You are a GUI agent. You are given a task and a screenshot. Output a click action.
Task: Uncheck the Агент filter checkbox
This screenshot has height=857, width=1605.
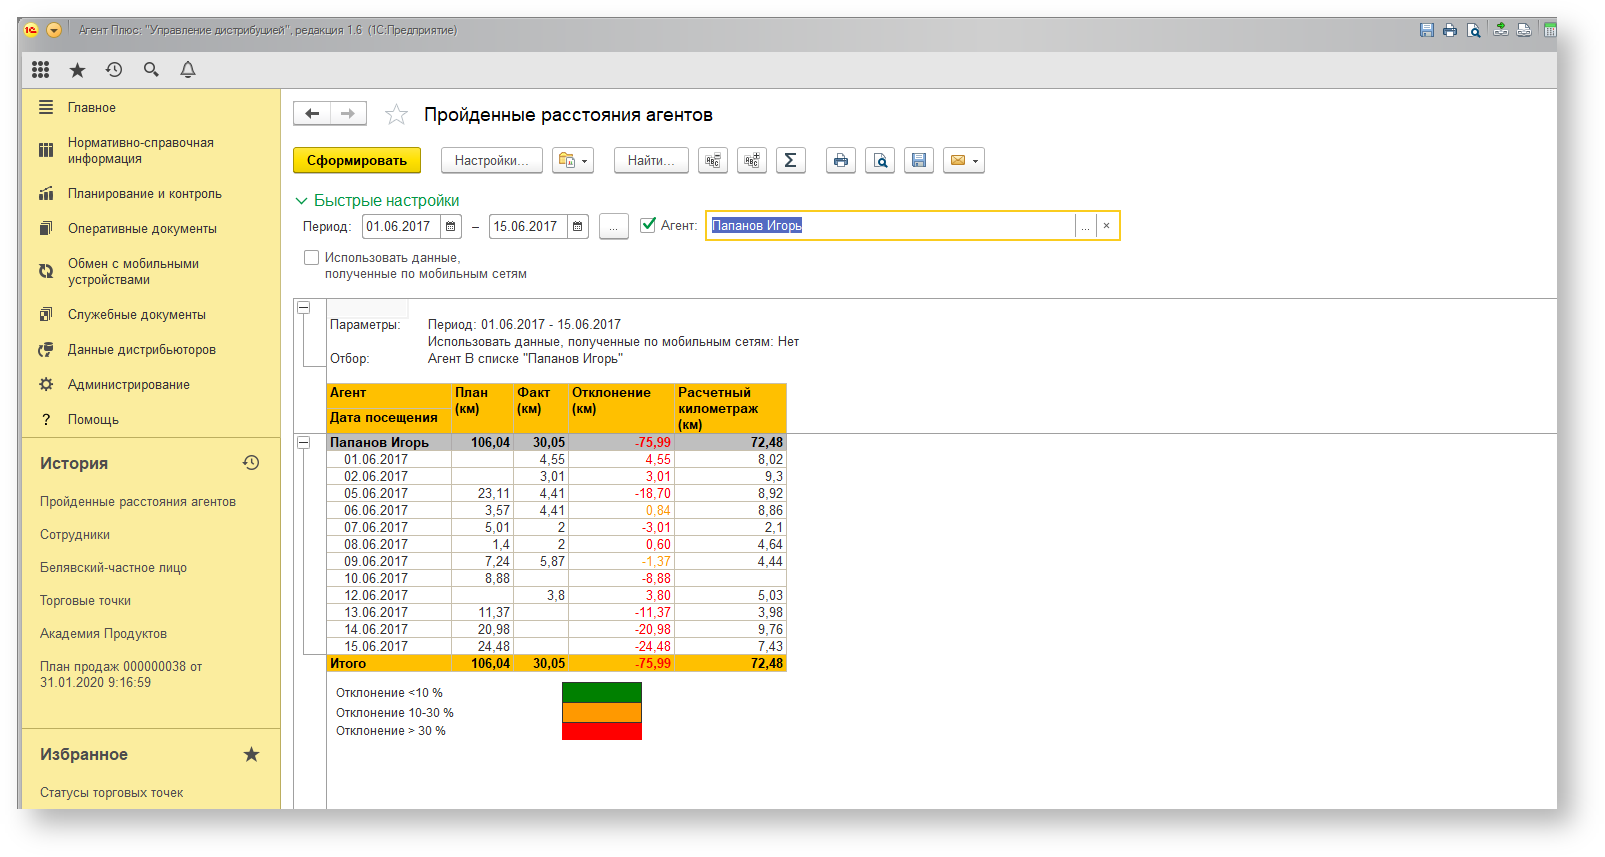pyautogui.click(x=648, y=225)
